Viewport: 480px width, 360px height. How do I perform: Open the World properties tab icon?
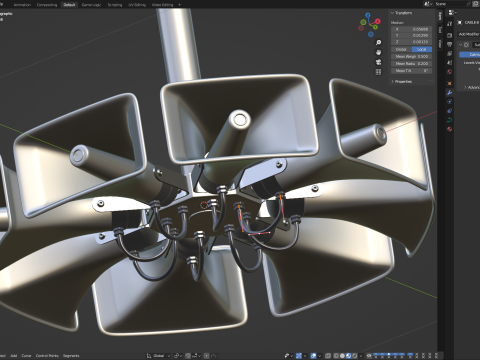click(449, 72)
